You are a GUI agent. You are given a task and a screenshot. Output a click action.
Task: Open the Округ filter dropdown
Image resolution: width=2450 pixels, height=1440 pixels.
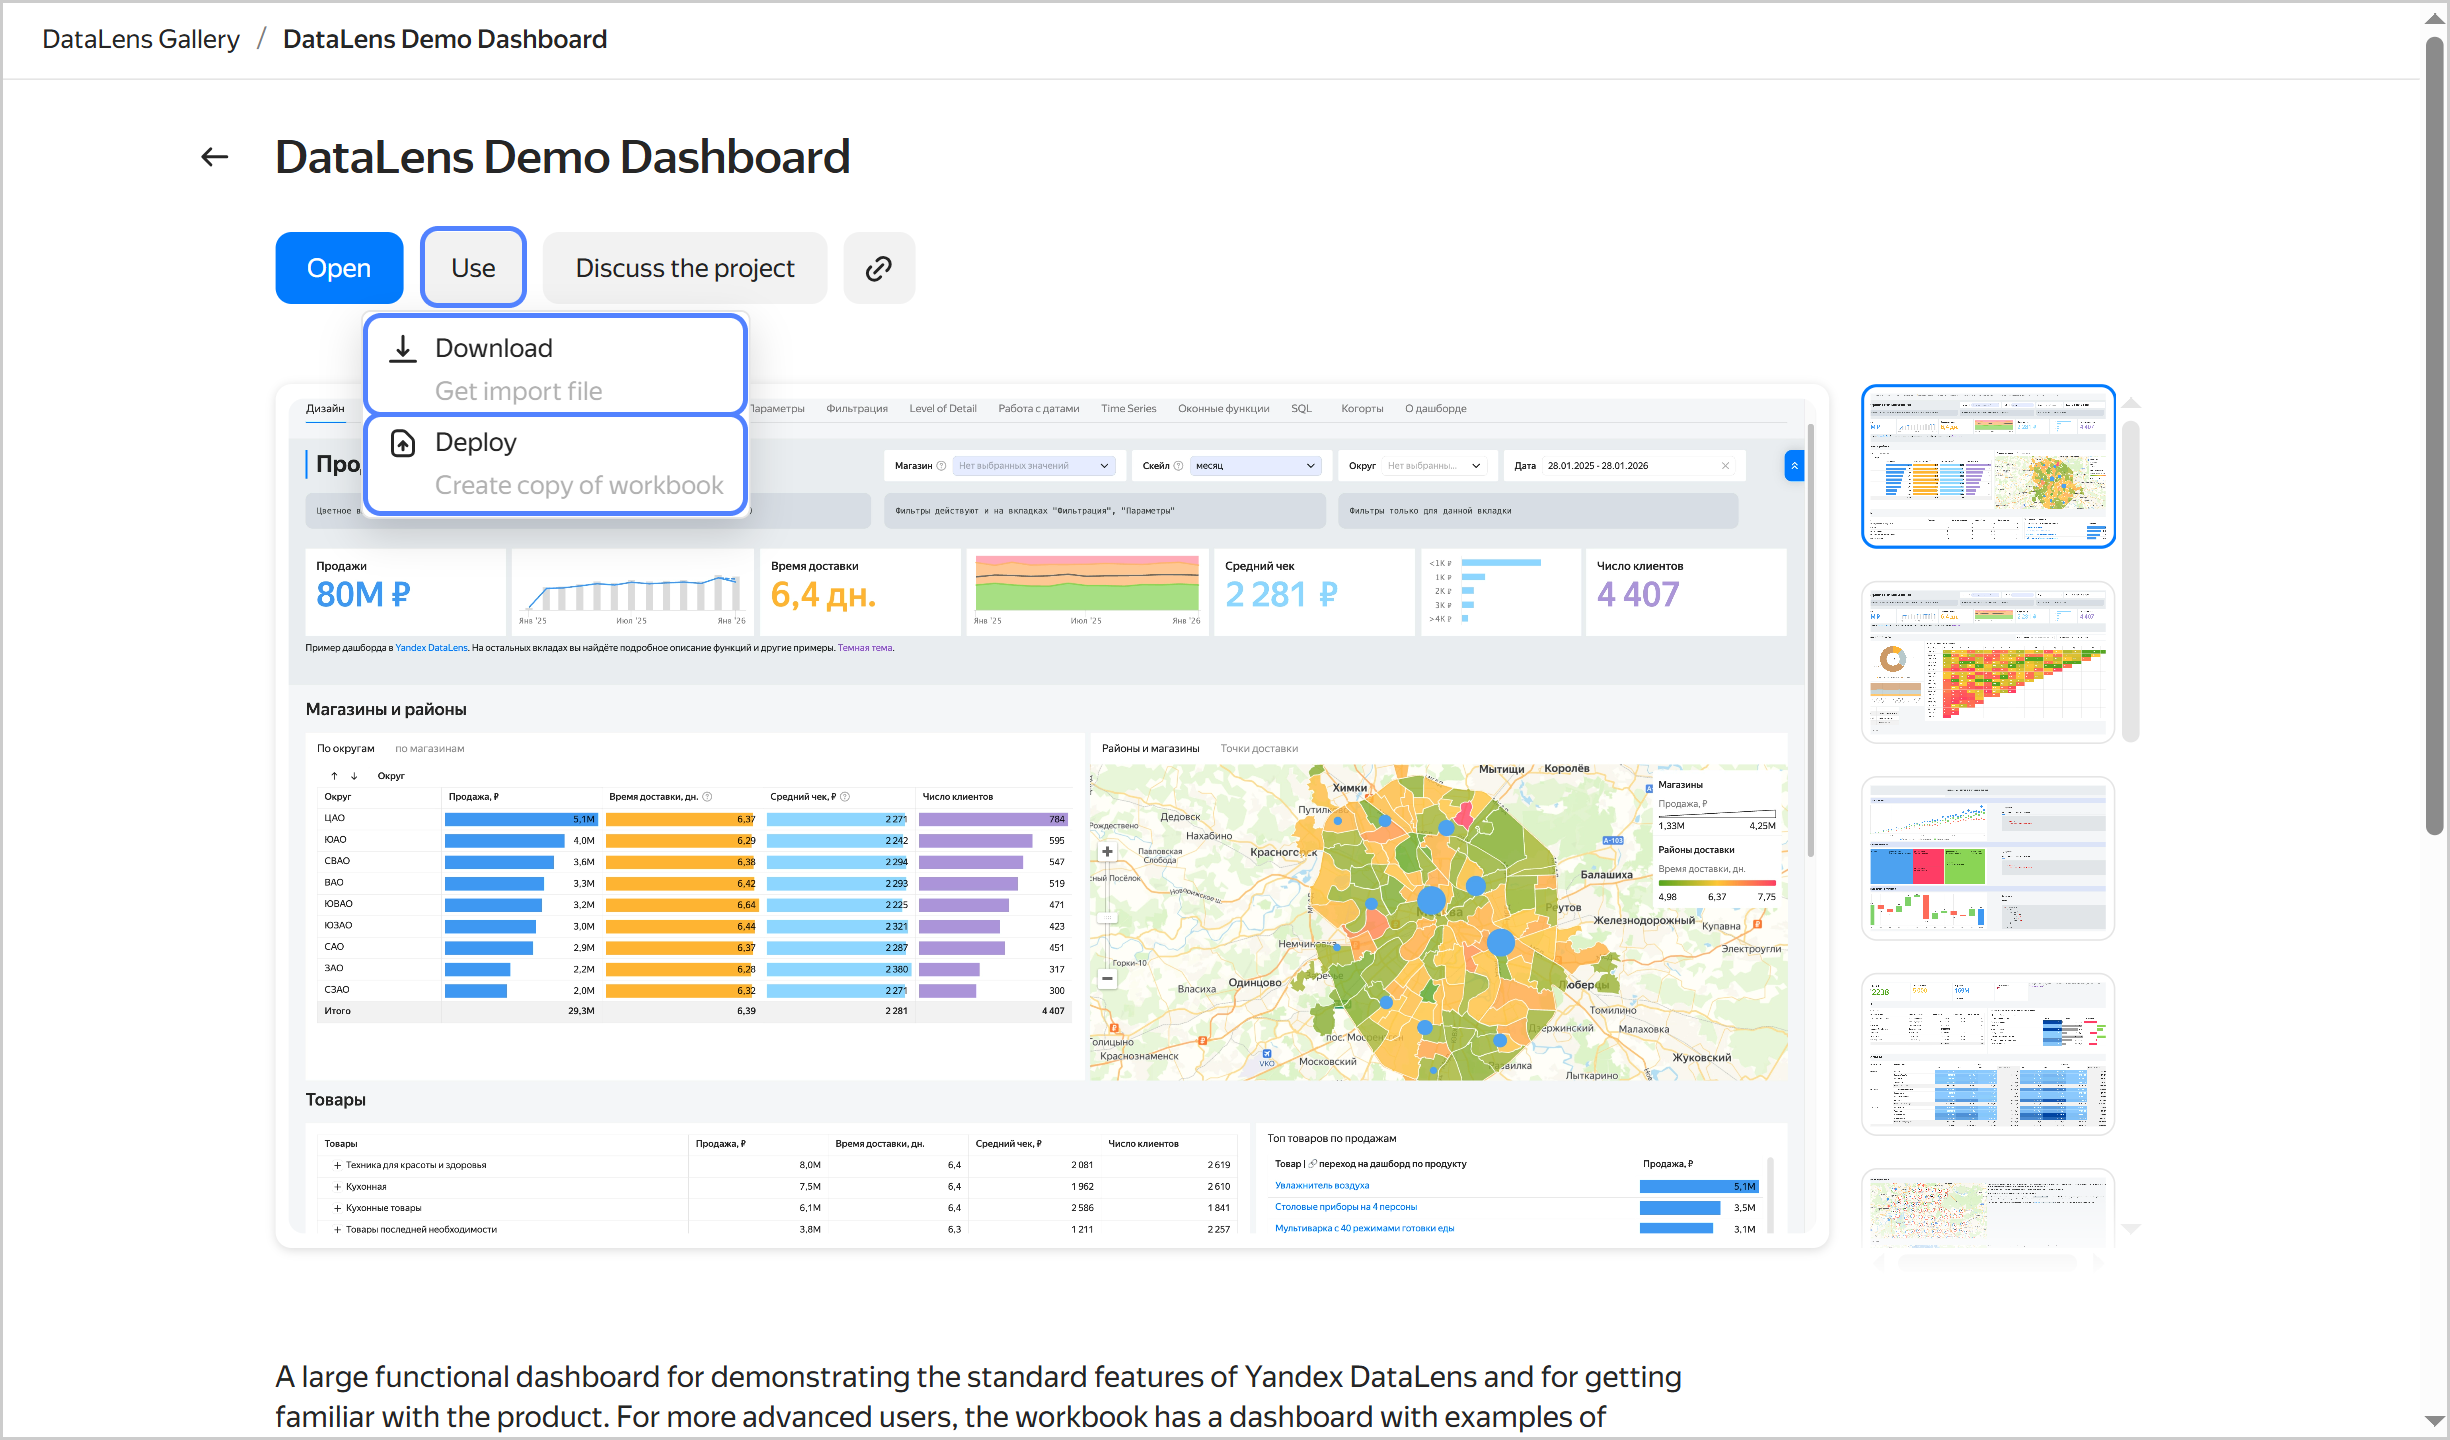pyautogui.click(x=1434, y=466)
